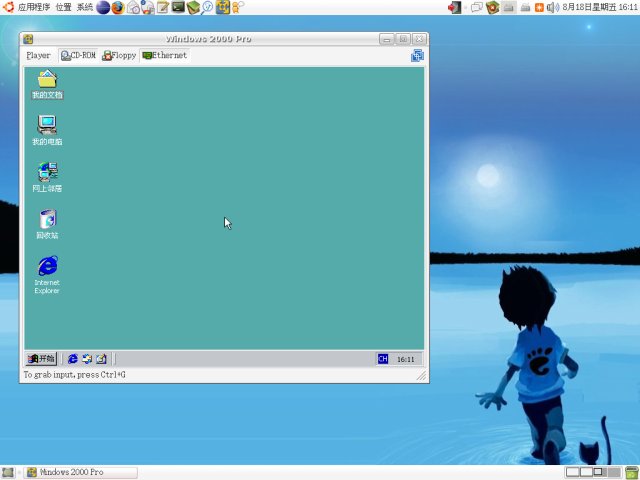Click the 'To grab input, press Ctrl+G' status text
Screen dimensions: 640x480
[75, 374]
